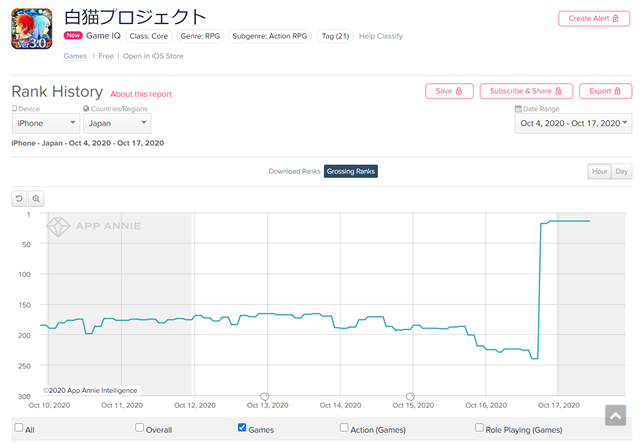640x443 pixels.
Task: Click the chart zoom magnifier icon
Action: 36,199
